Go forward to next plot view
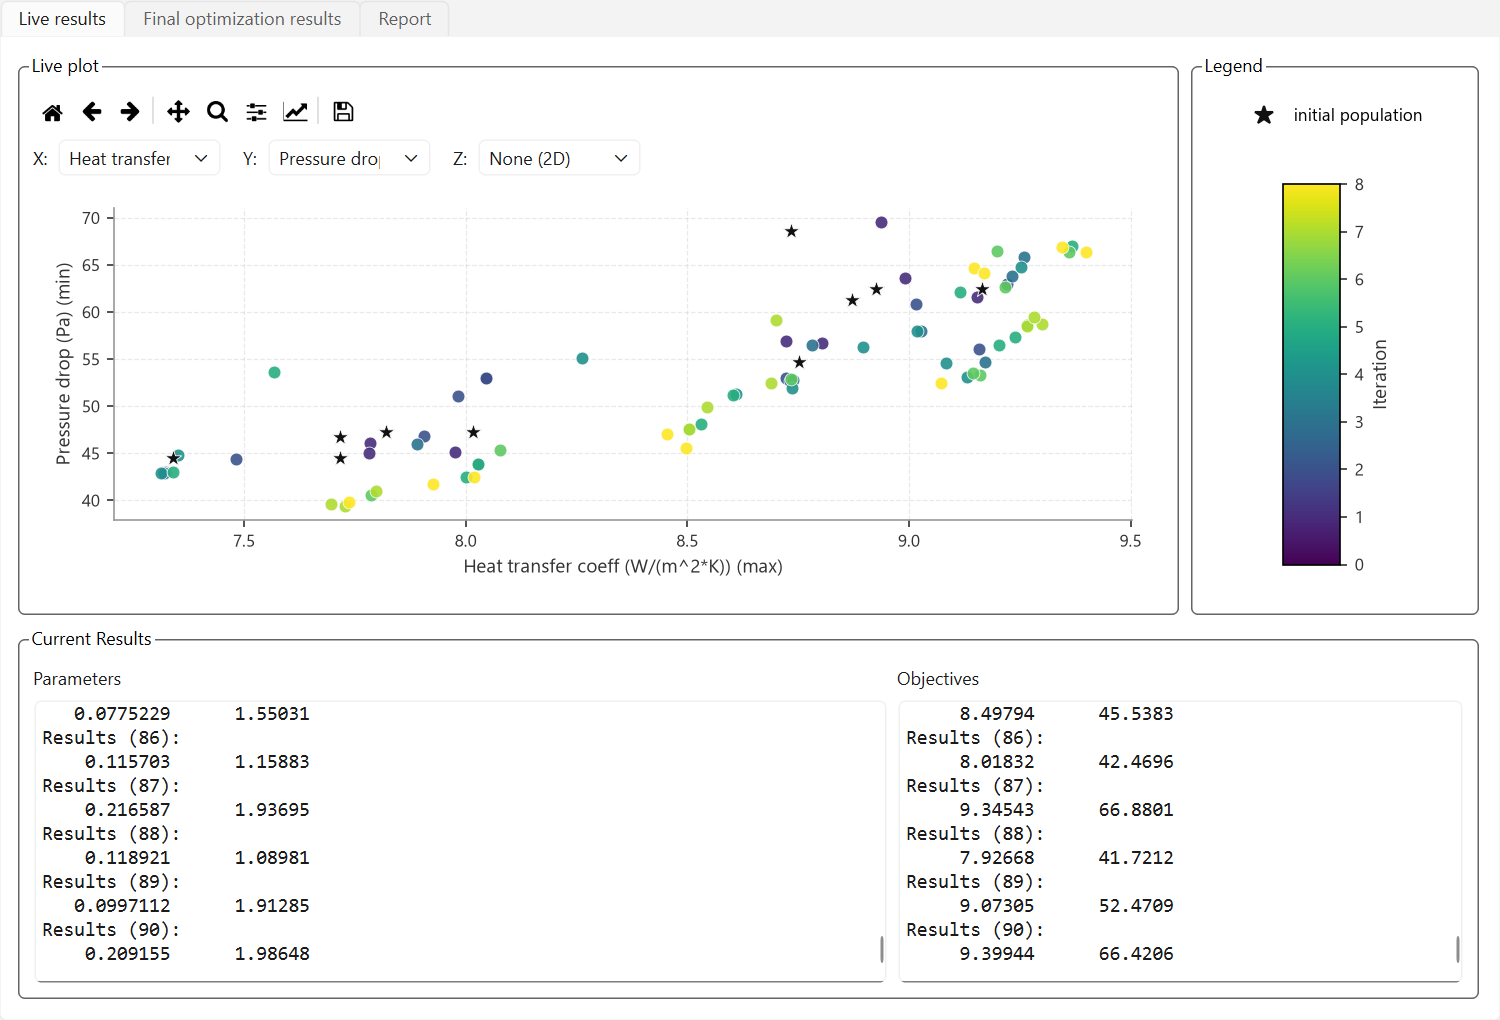Viewport: 1500px width, 1020px height. pyautogui.click(x=130, y=112)
